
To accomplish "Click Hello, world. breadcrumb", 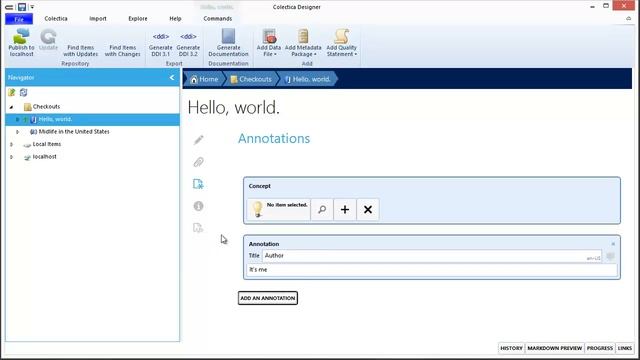I will tap(308, 79).
